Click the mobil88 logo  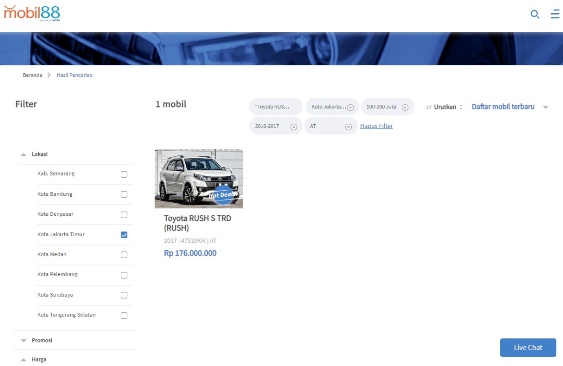pos(32,13)
